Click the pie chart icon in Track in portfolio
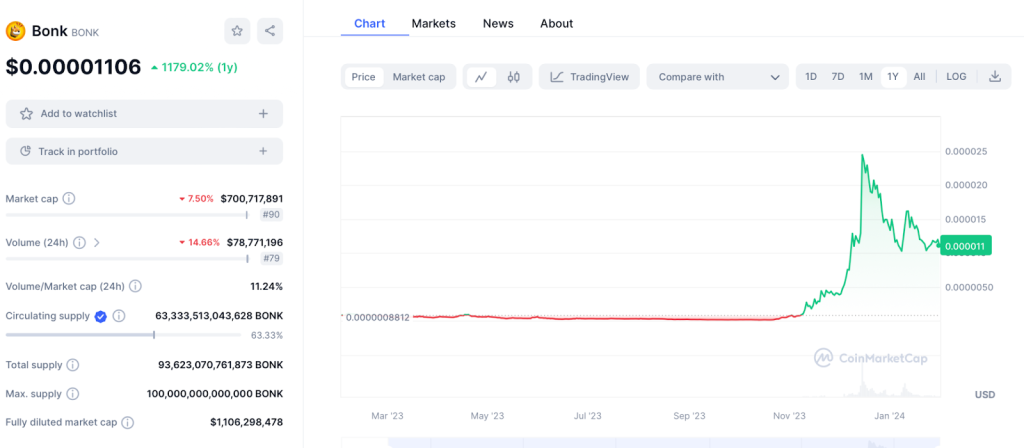Image resolution: width=1024 pixels, height=448 pixels. coord(25,152)
